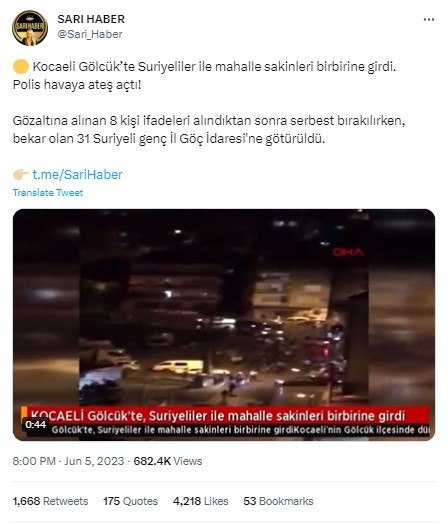Viewport: 448px width, 524px height.
Task: Click the 53 Bookmarks count
Action: pyautogui.click(x=278, y=501)
